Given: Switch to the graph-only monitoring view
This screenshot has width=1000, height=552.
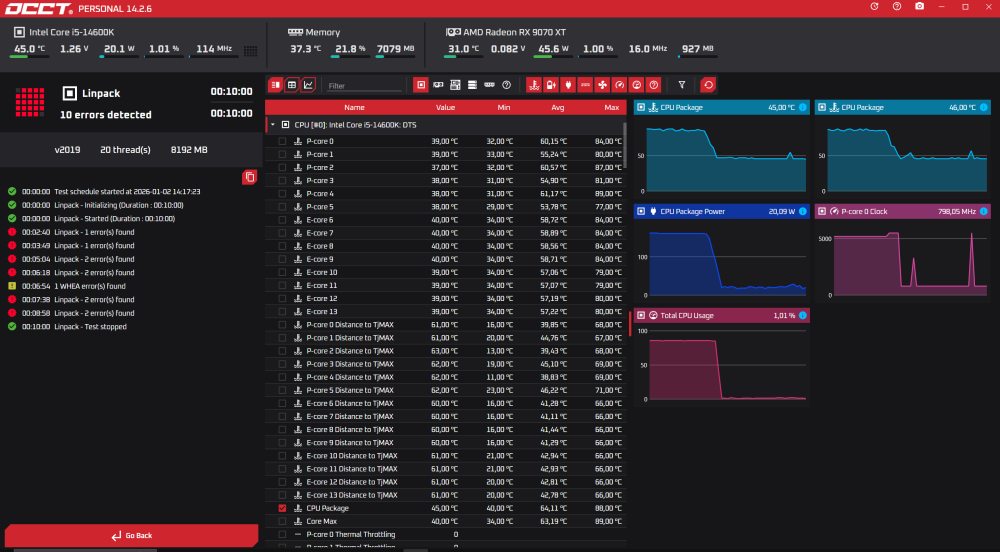Looking at the screenshot, I should [308, 85].
